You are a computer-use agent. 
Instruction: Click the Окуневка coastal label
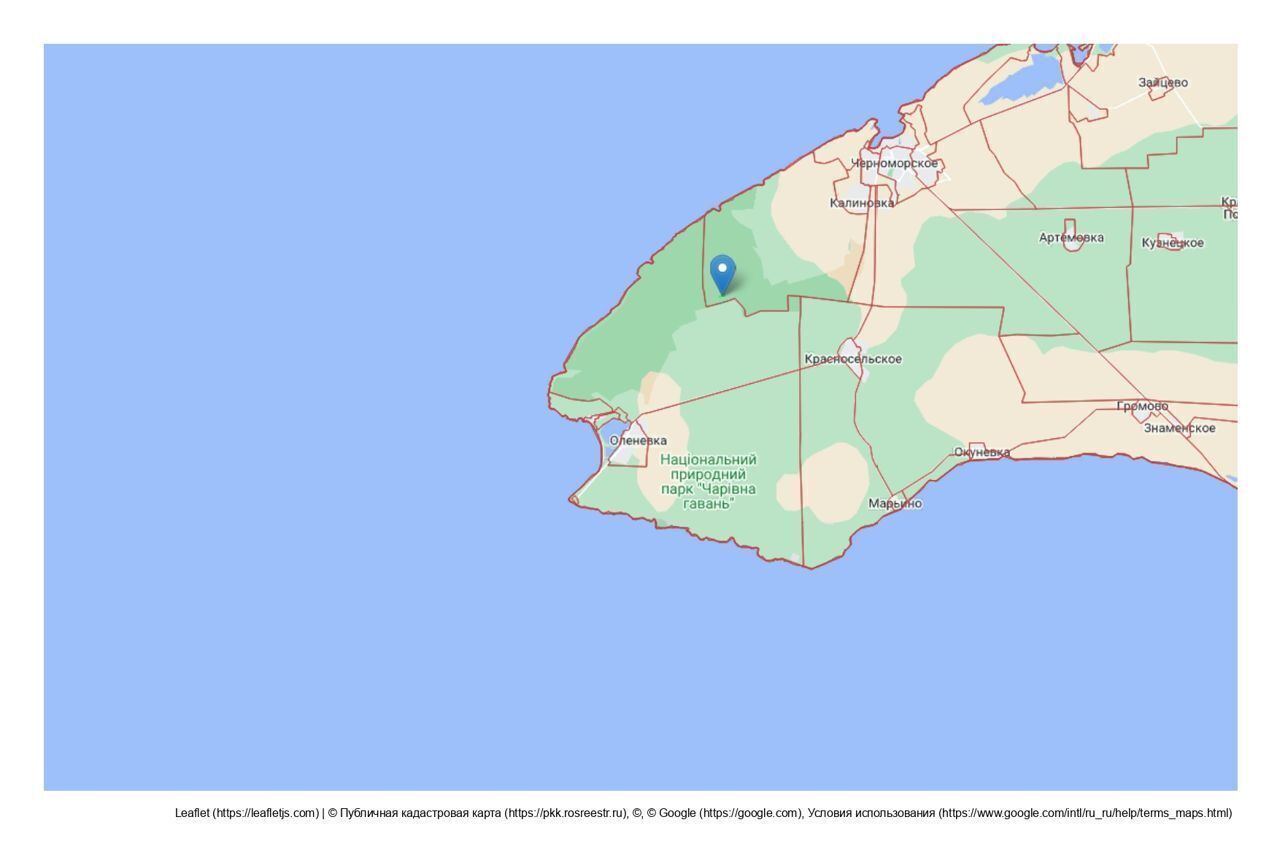982,452
